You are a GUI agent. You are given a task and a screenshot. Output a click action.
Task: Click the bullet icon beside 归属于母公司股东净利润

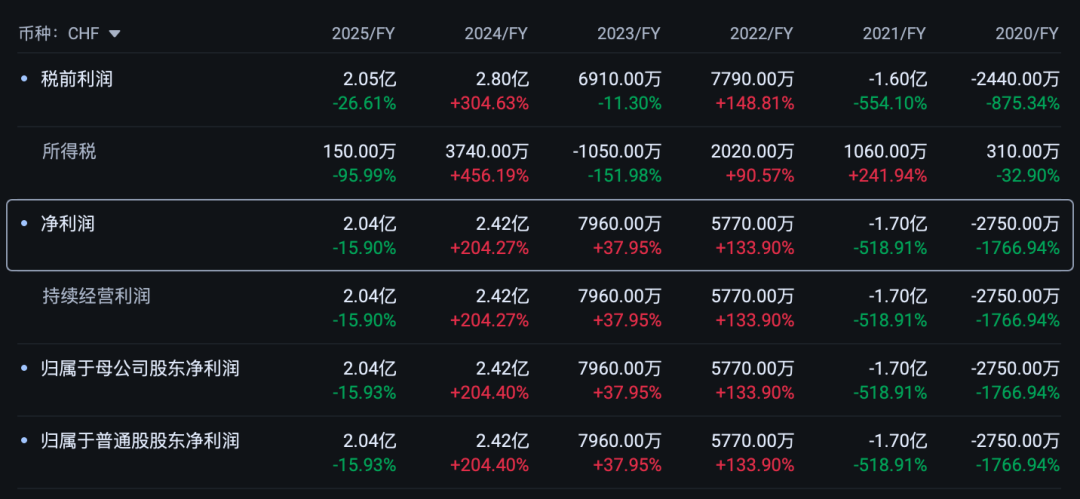25,369
